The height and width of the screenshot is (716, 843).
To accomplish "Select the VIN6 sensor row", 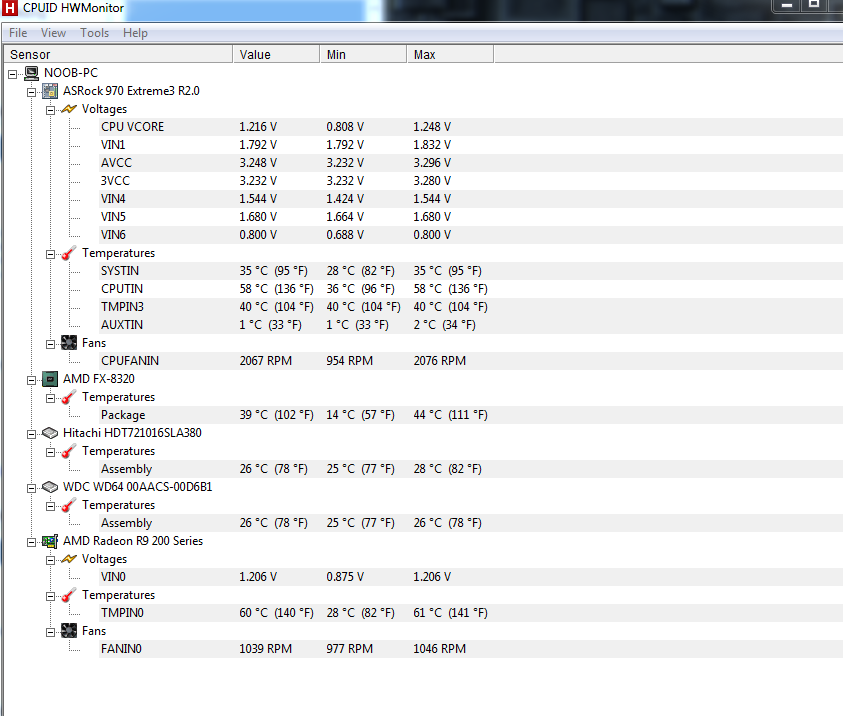I will point(471,235).
